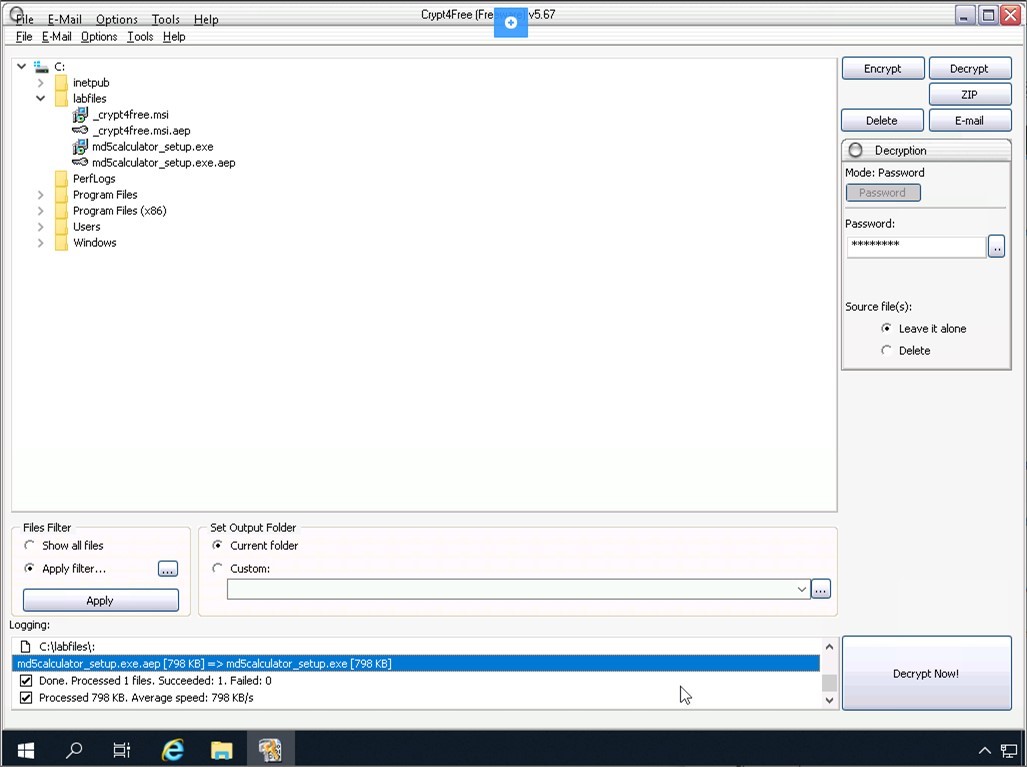Expand the Program Files folder node
The height and width of the screenshot is (767, 1027).
pyautogui.click(x=41, y=195)
